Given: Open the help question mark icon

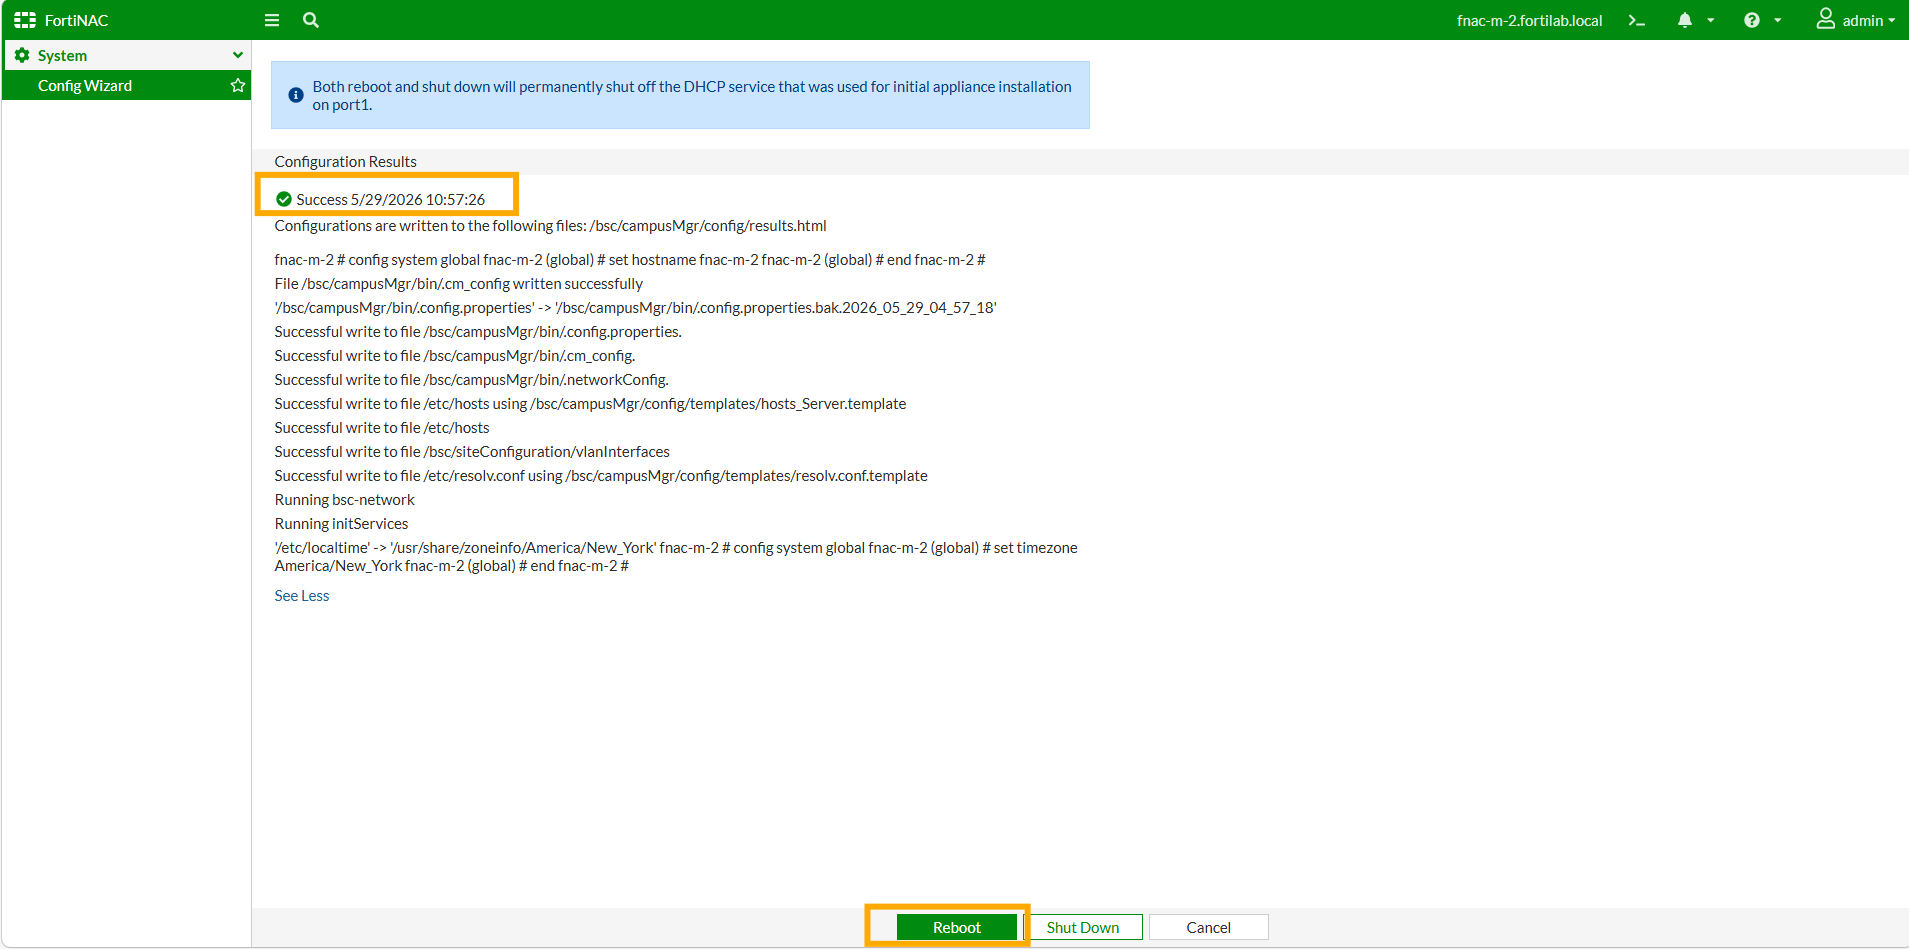Looking at the screenshot, I should [1752, 20].
